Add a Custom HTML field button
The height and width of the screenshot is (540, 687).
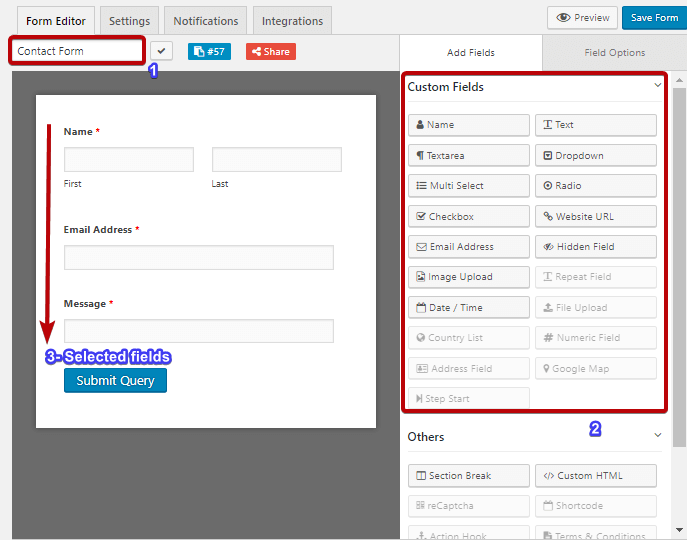pyautogui.click(x=595, y=476)
